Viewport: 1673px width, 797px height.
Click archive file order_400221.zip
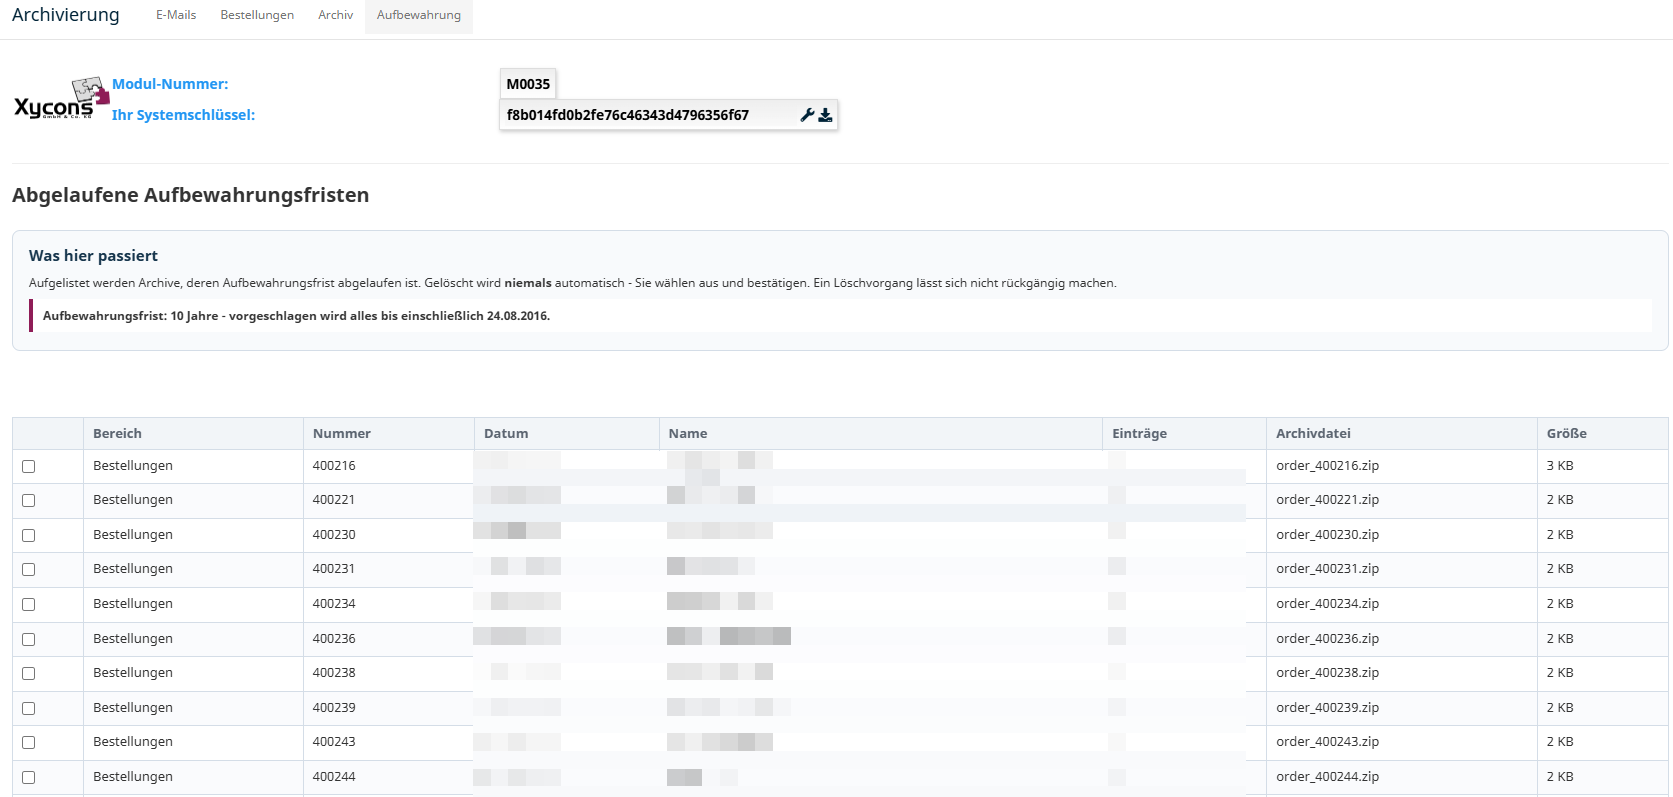pos(1327,499)
